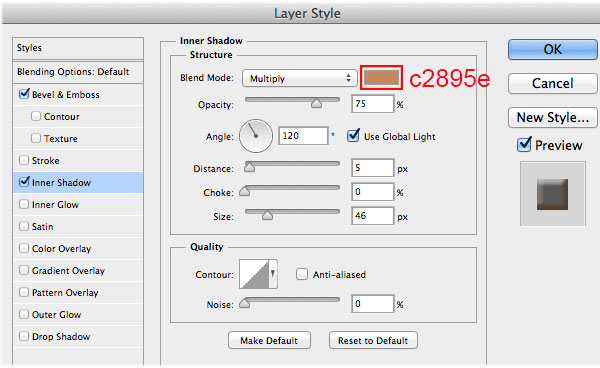Screen dimensions: 600x368
Task: Select the Stroke style label
Action: click(x=46, y=161)
